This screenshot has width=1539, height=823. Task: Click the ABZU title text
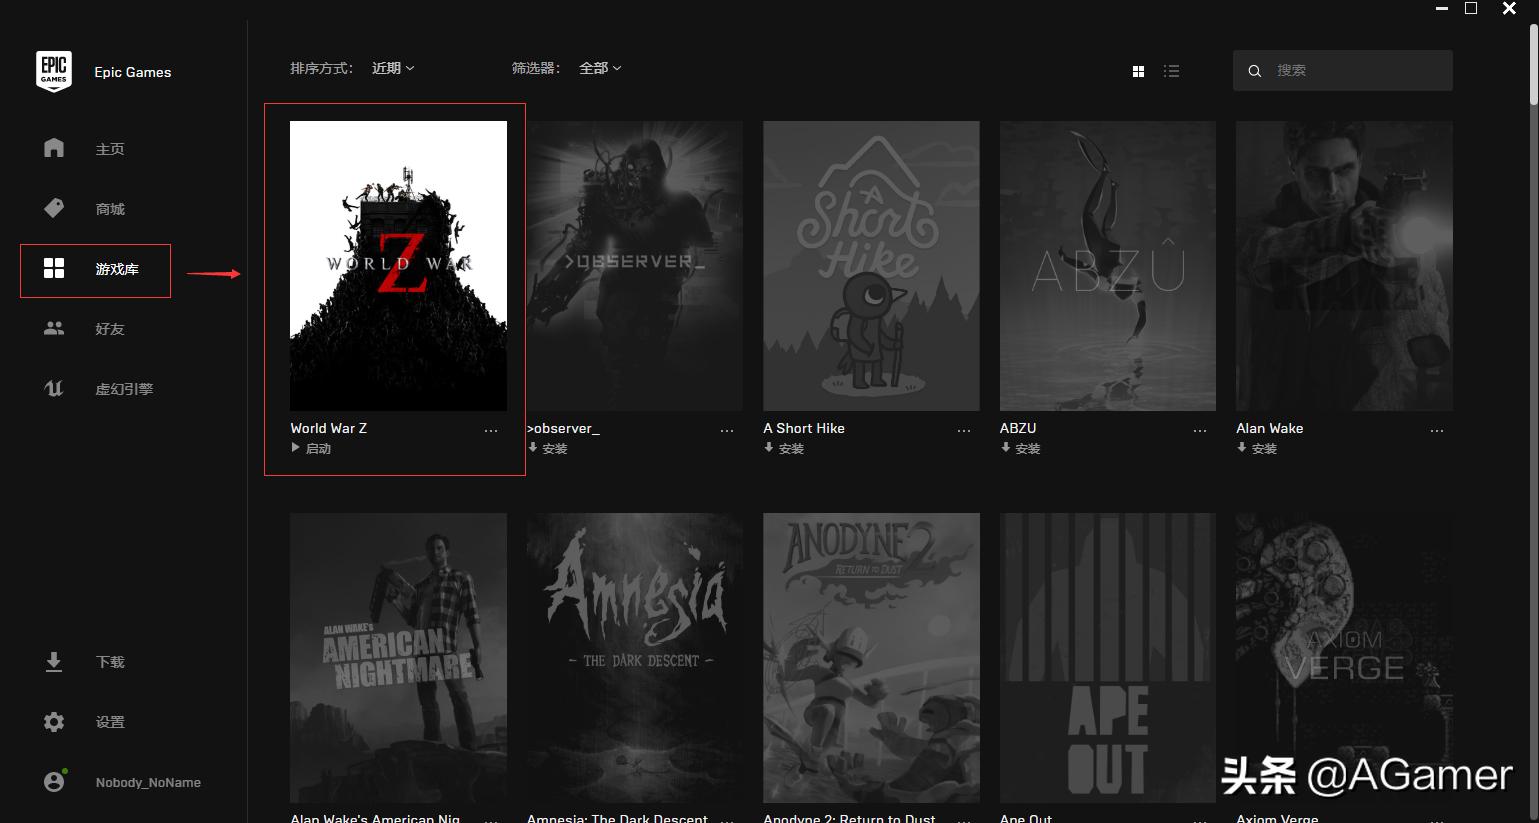(x=1018, y=428)
